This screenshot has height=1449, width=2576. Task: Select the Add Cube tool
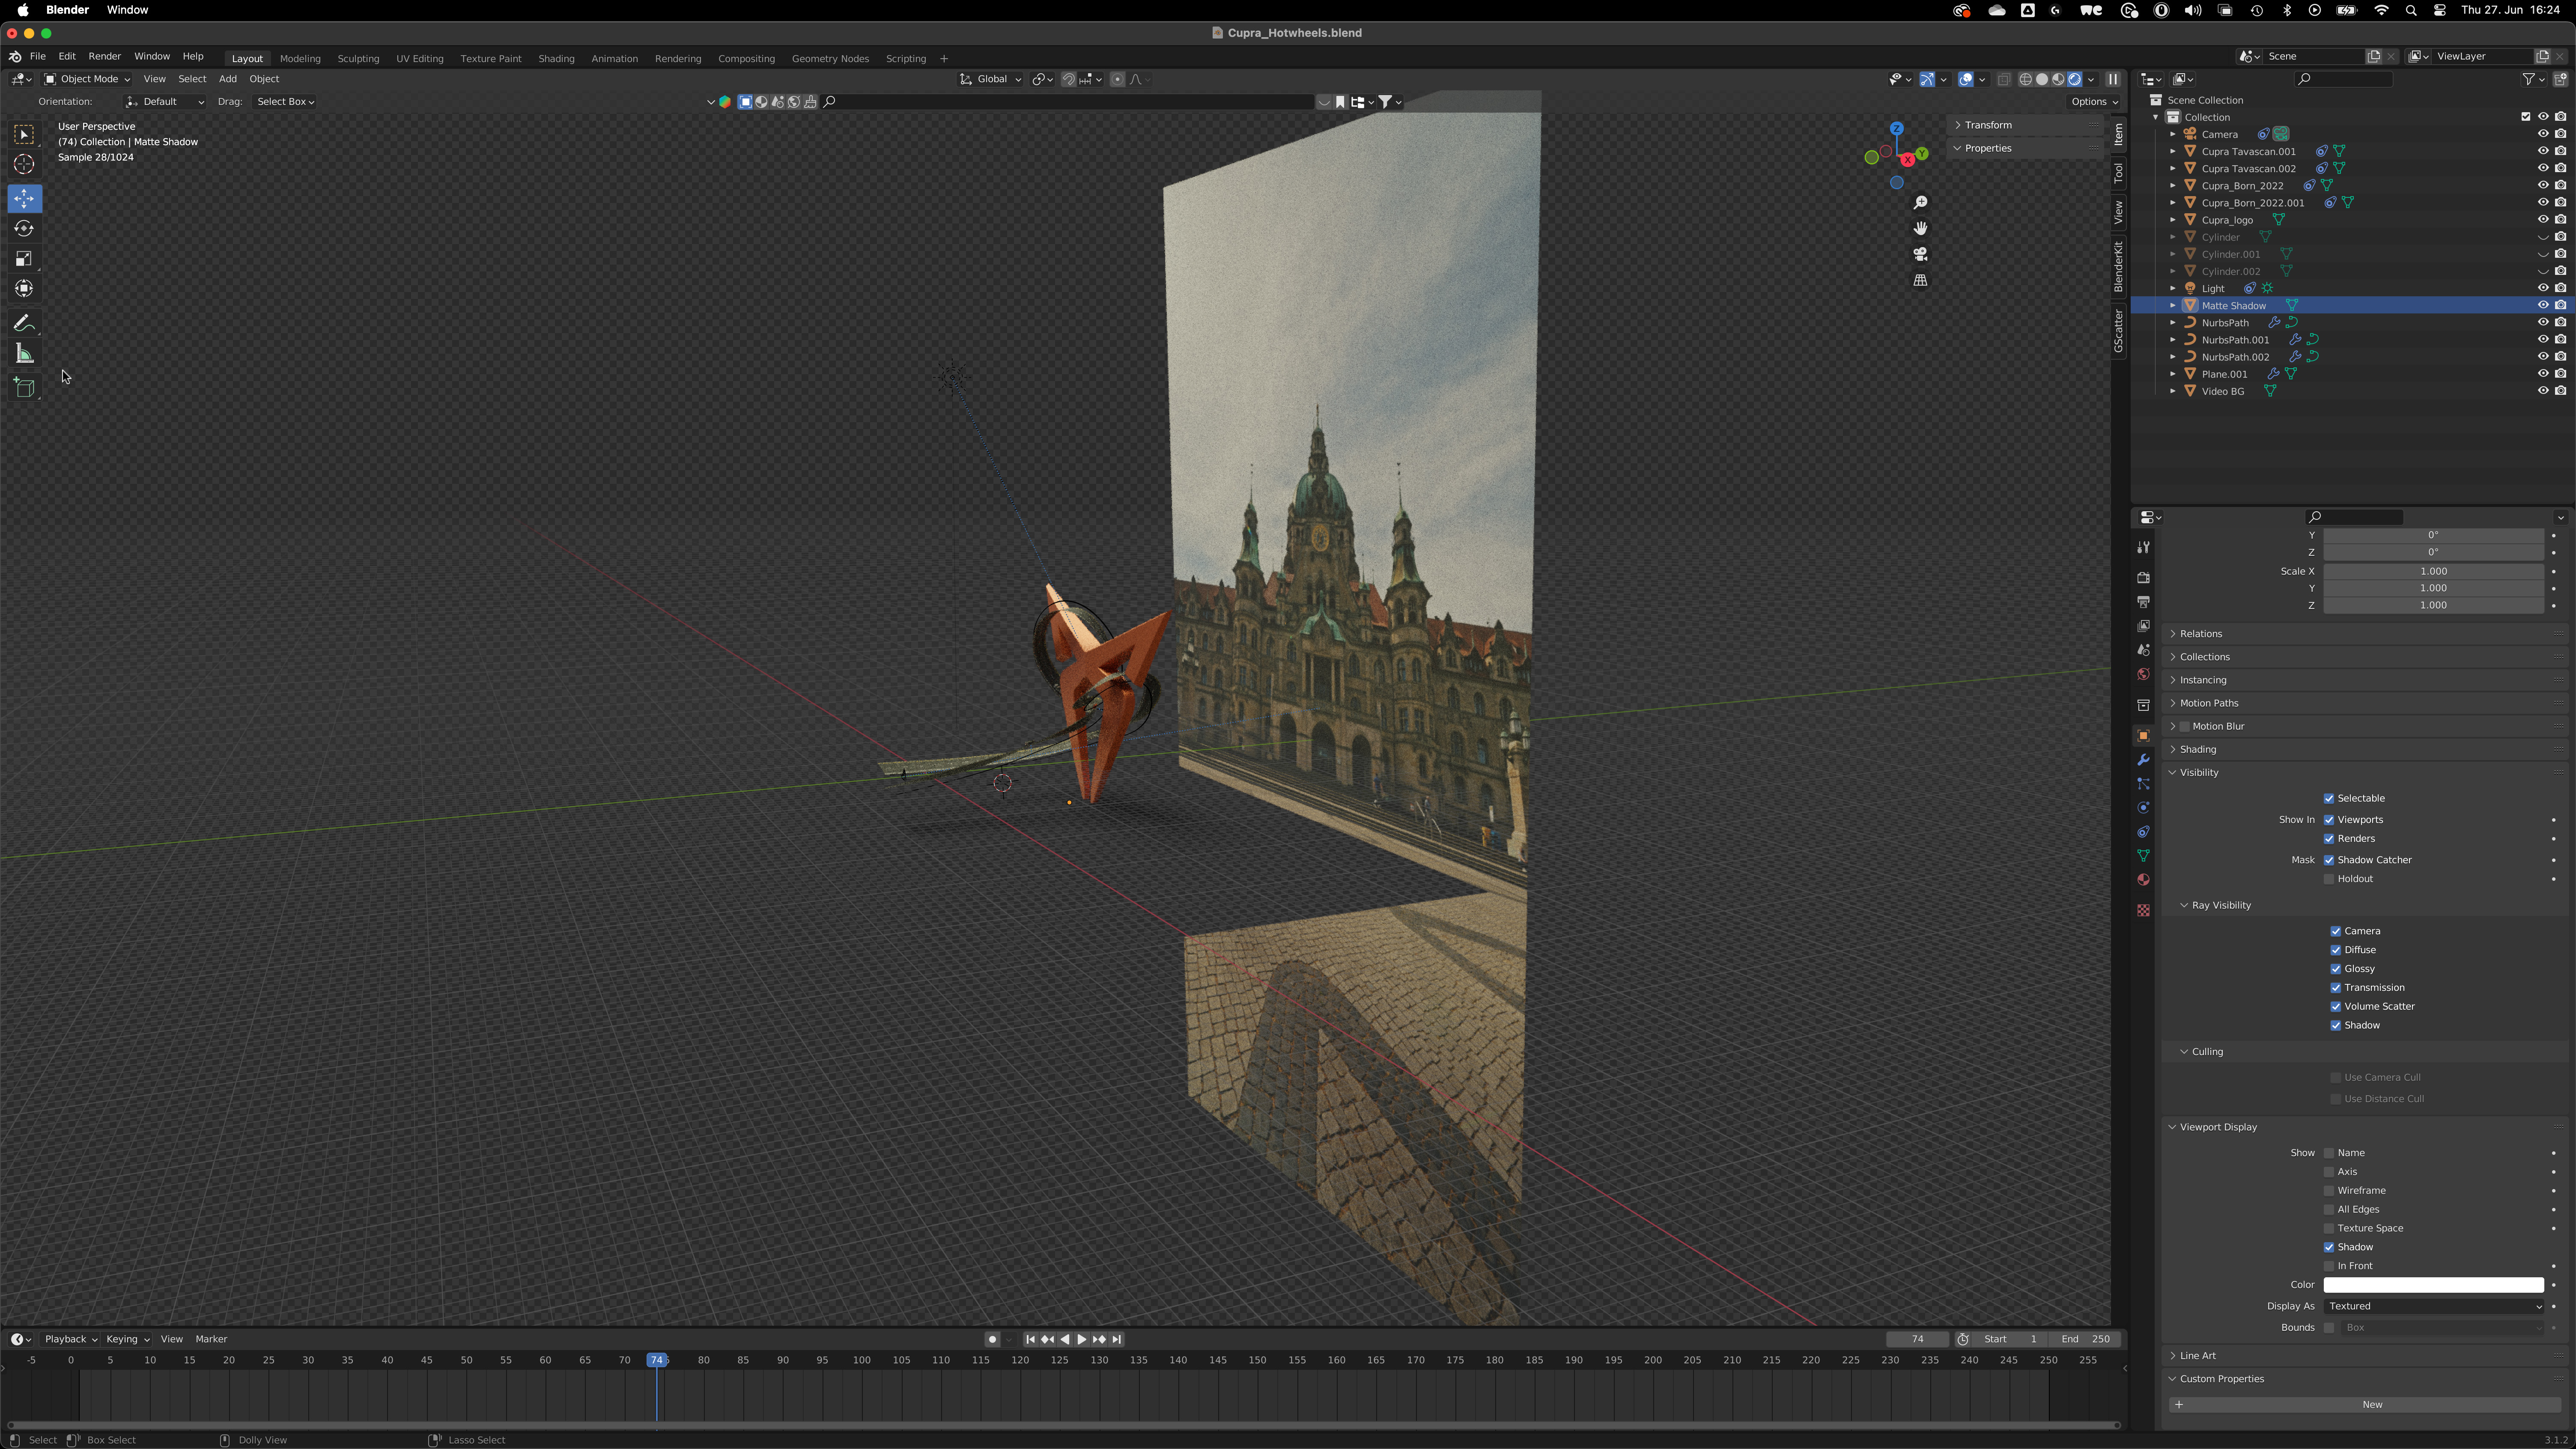pyautogui.click(x=24, y=388)
